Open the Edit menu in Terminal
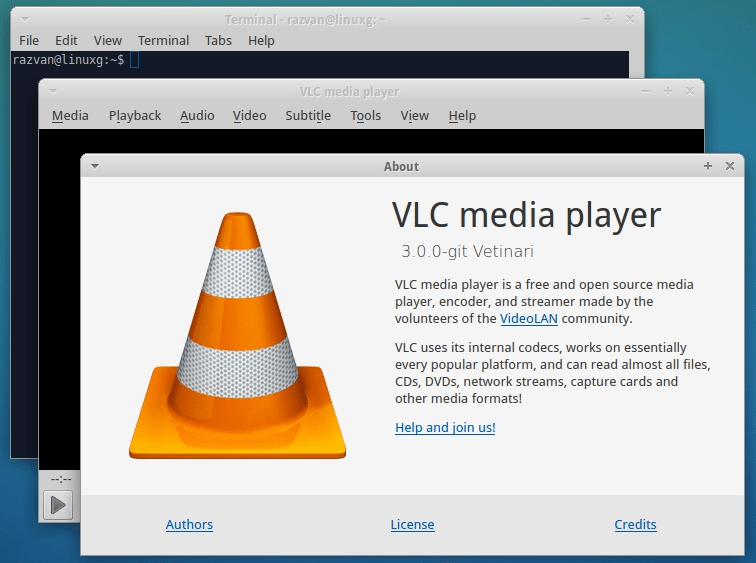Screen dimensions: 756x563 66,40
